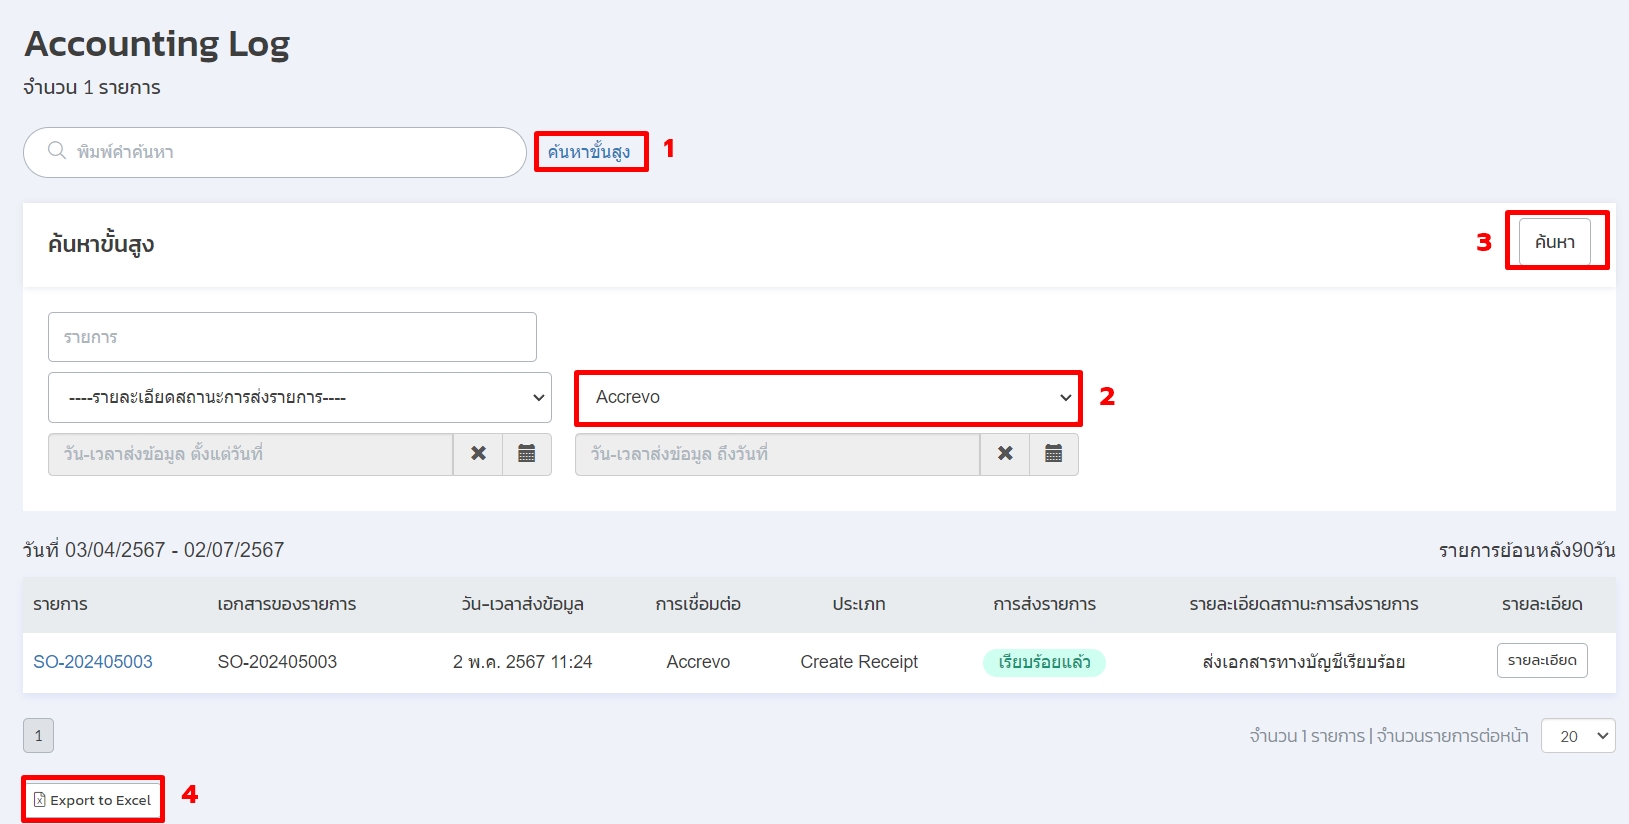Screen dimensions: 1629x824
Task: Click the รายการ text input field
Action: (x=292, y=337)
